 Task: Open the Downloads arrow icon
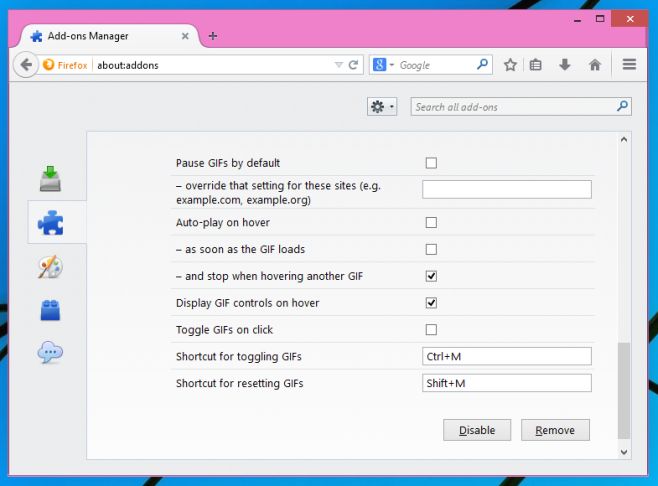click(565, 65)
